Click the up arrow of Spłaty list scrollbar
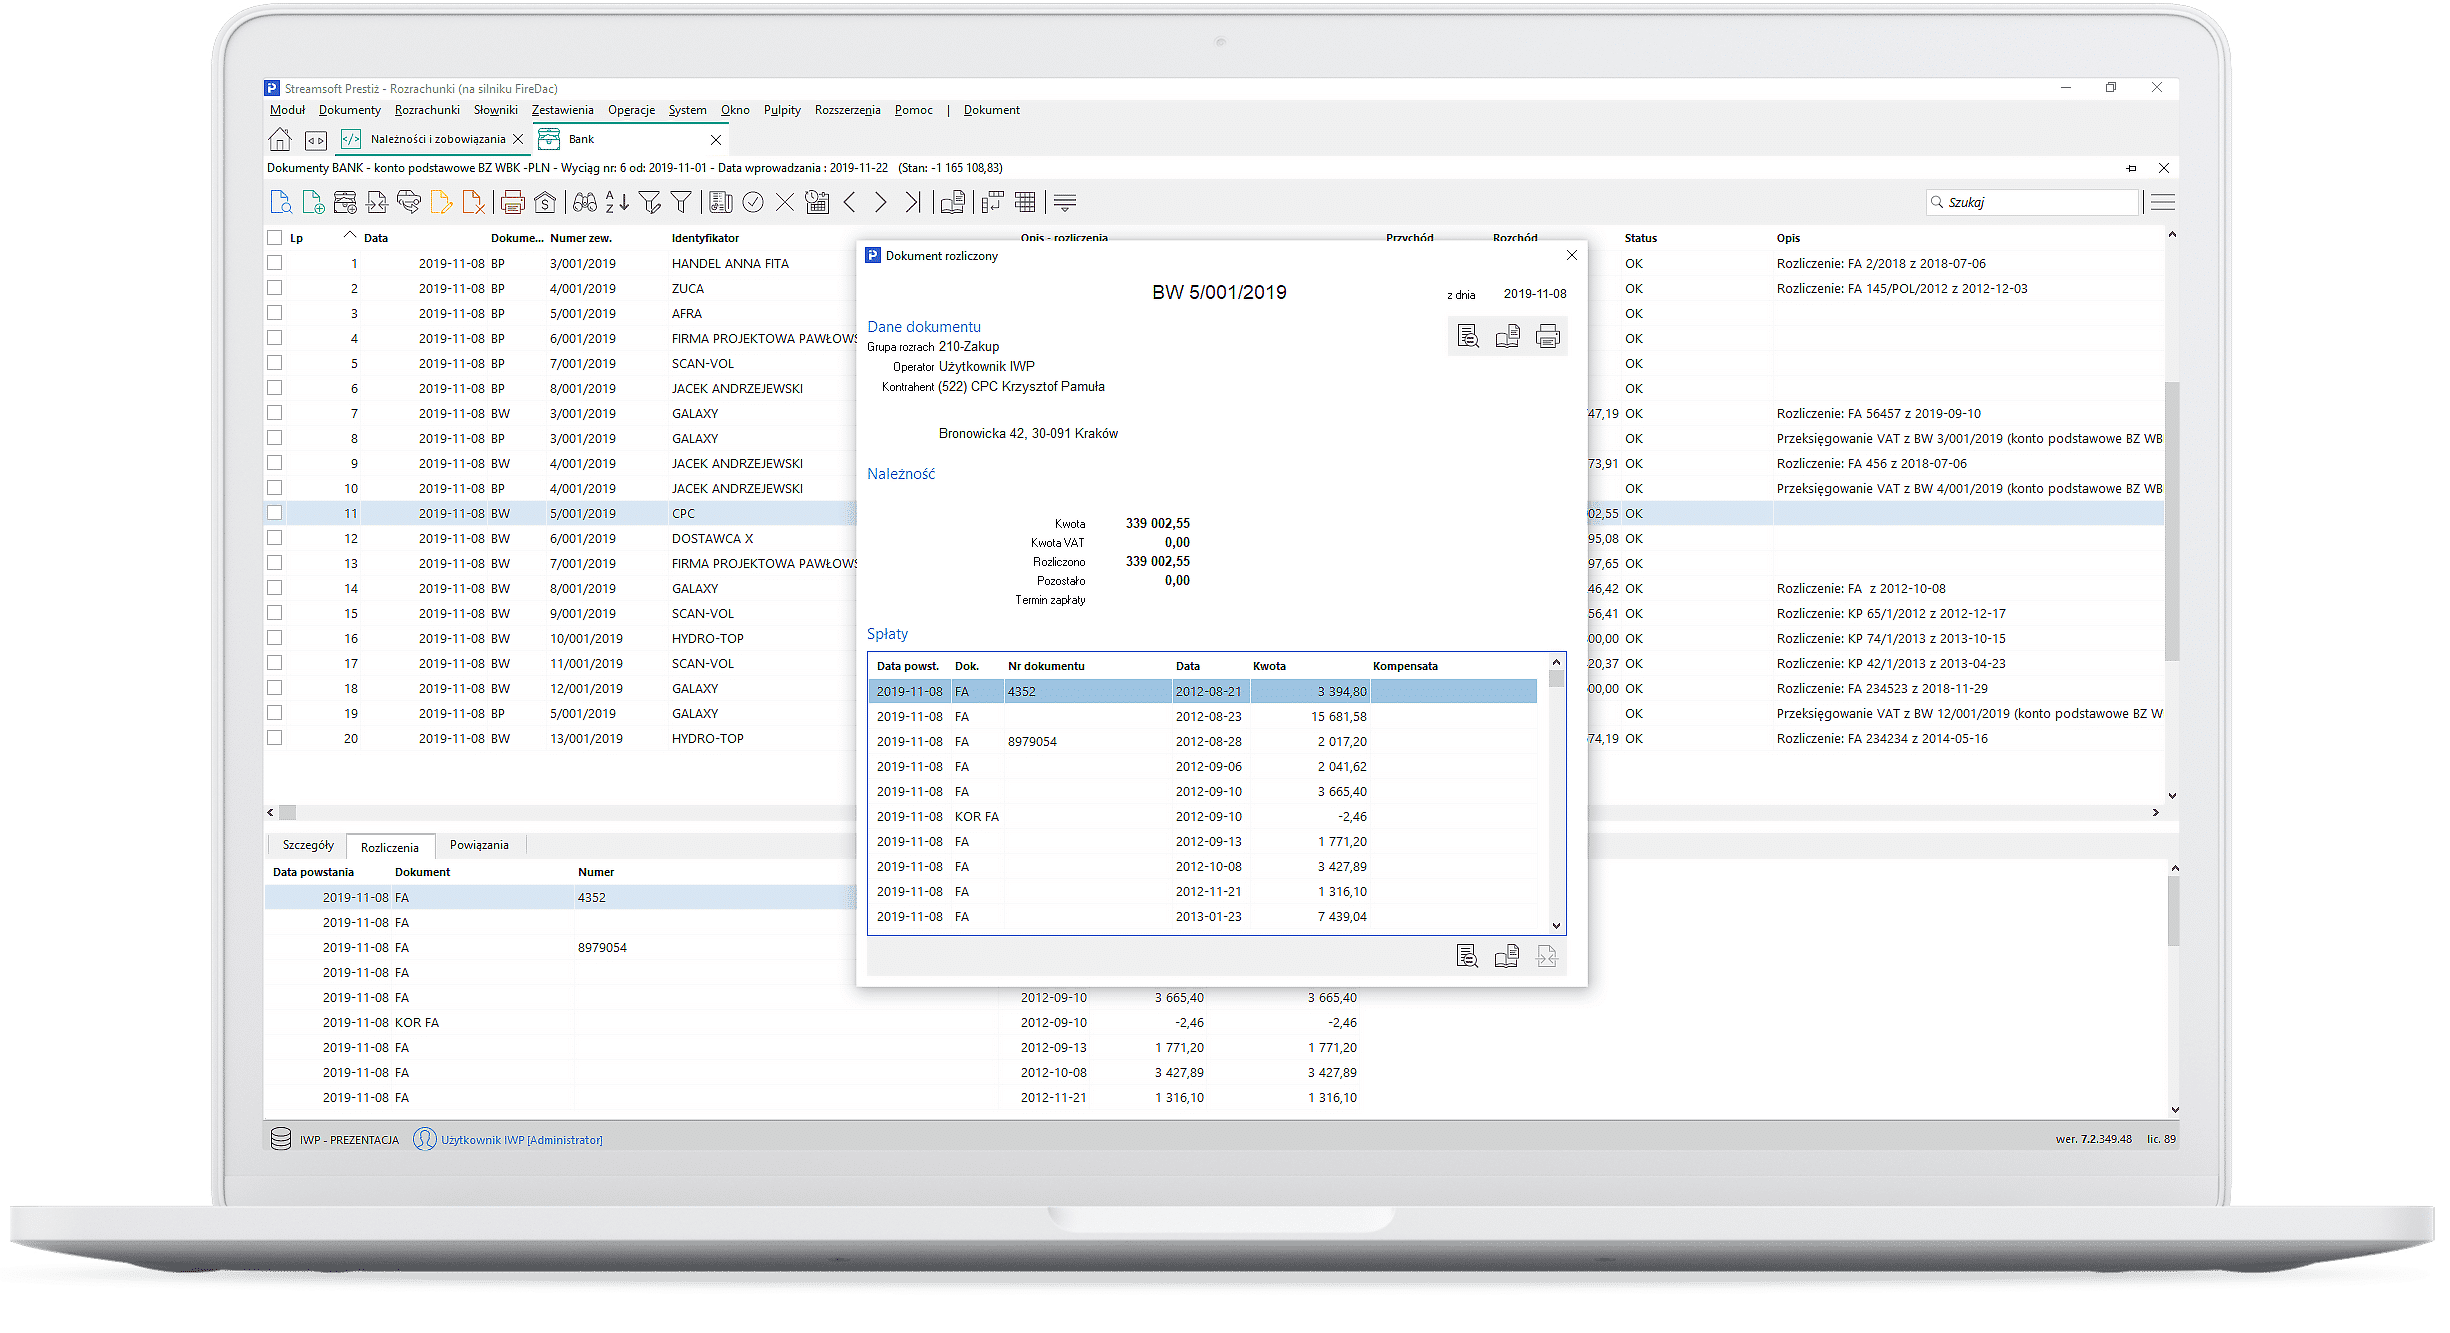2450x1333 pixels. 1556,662
